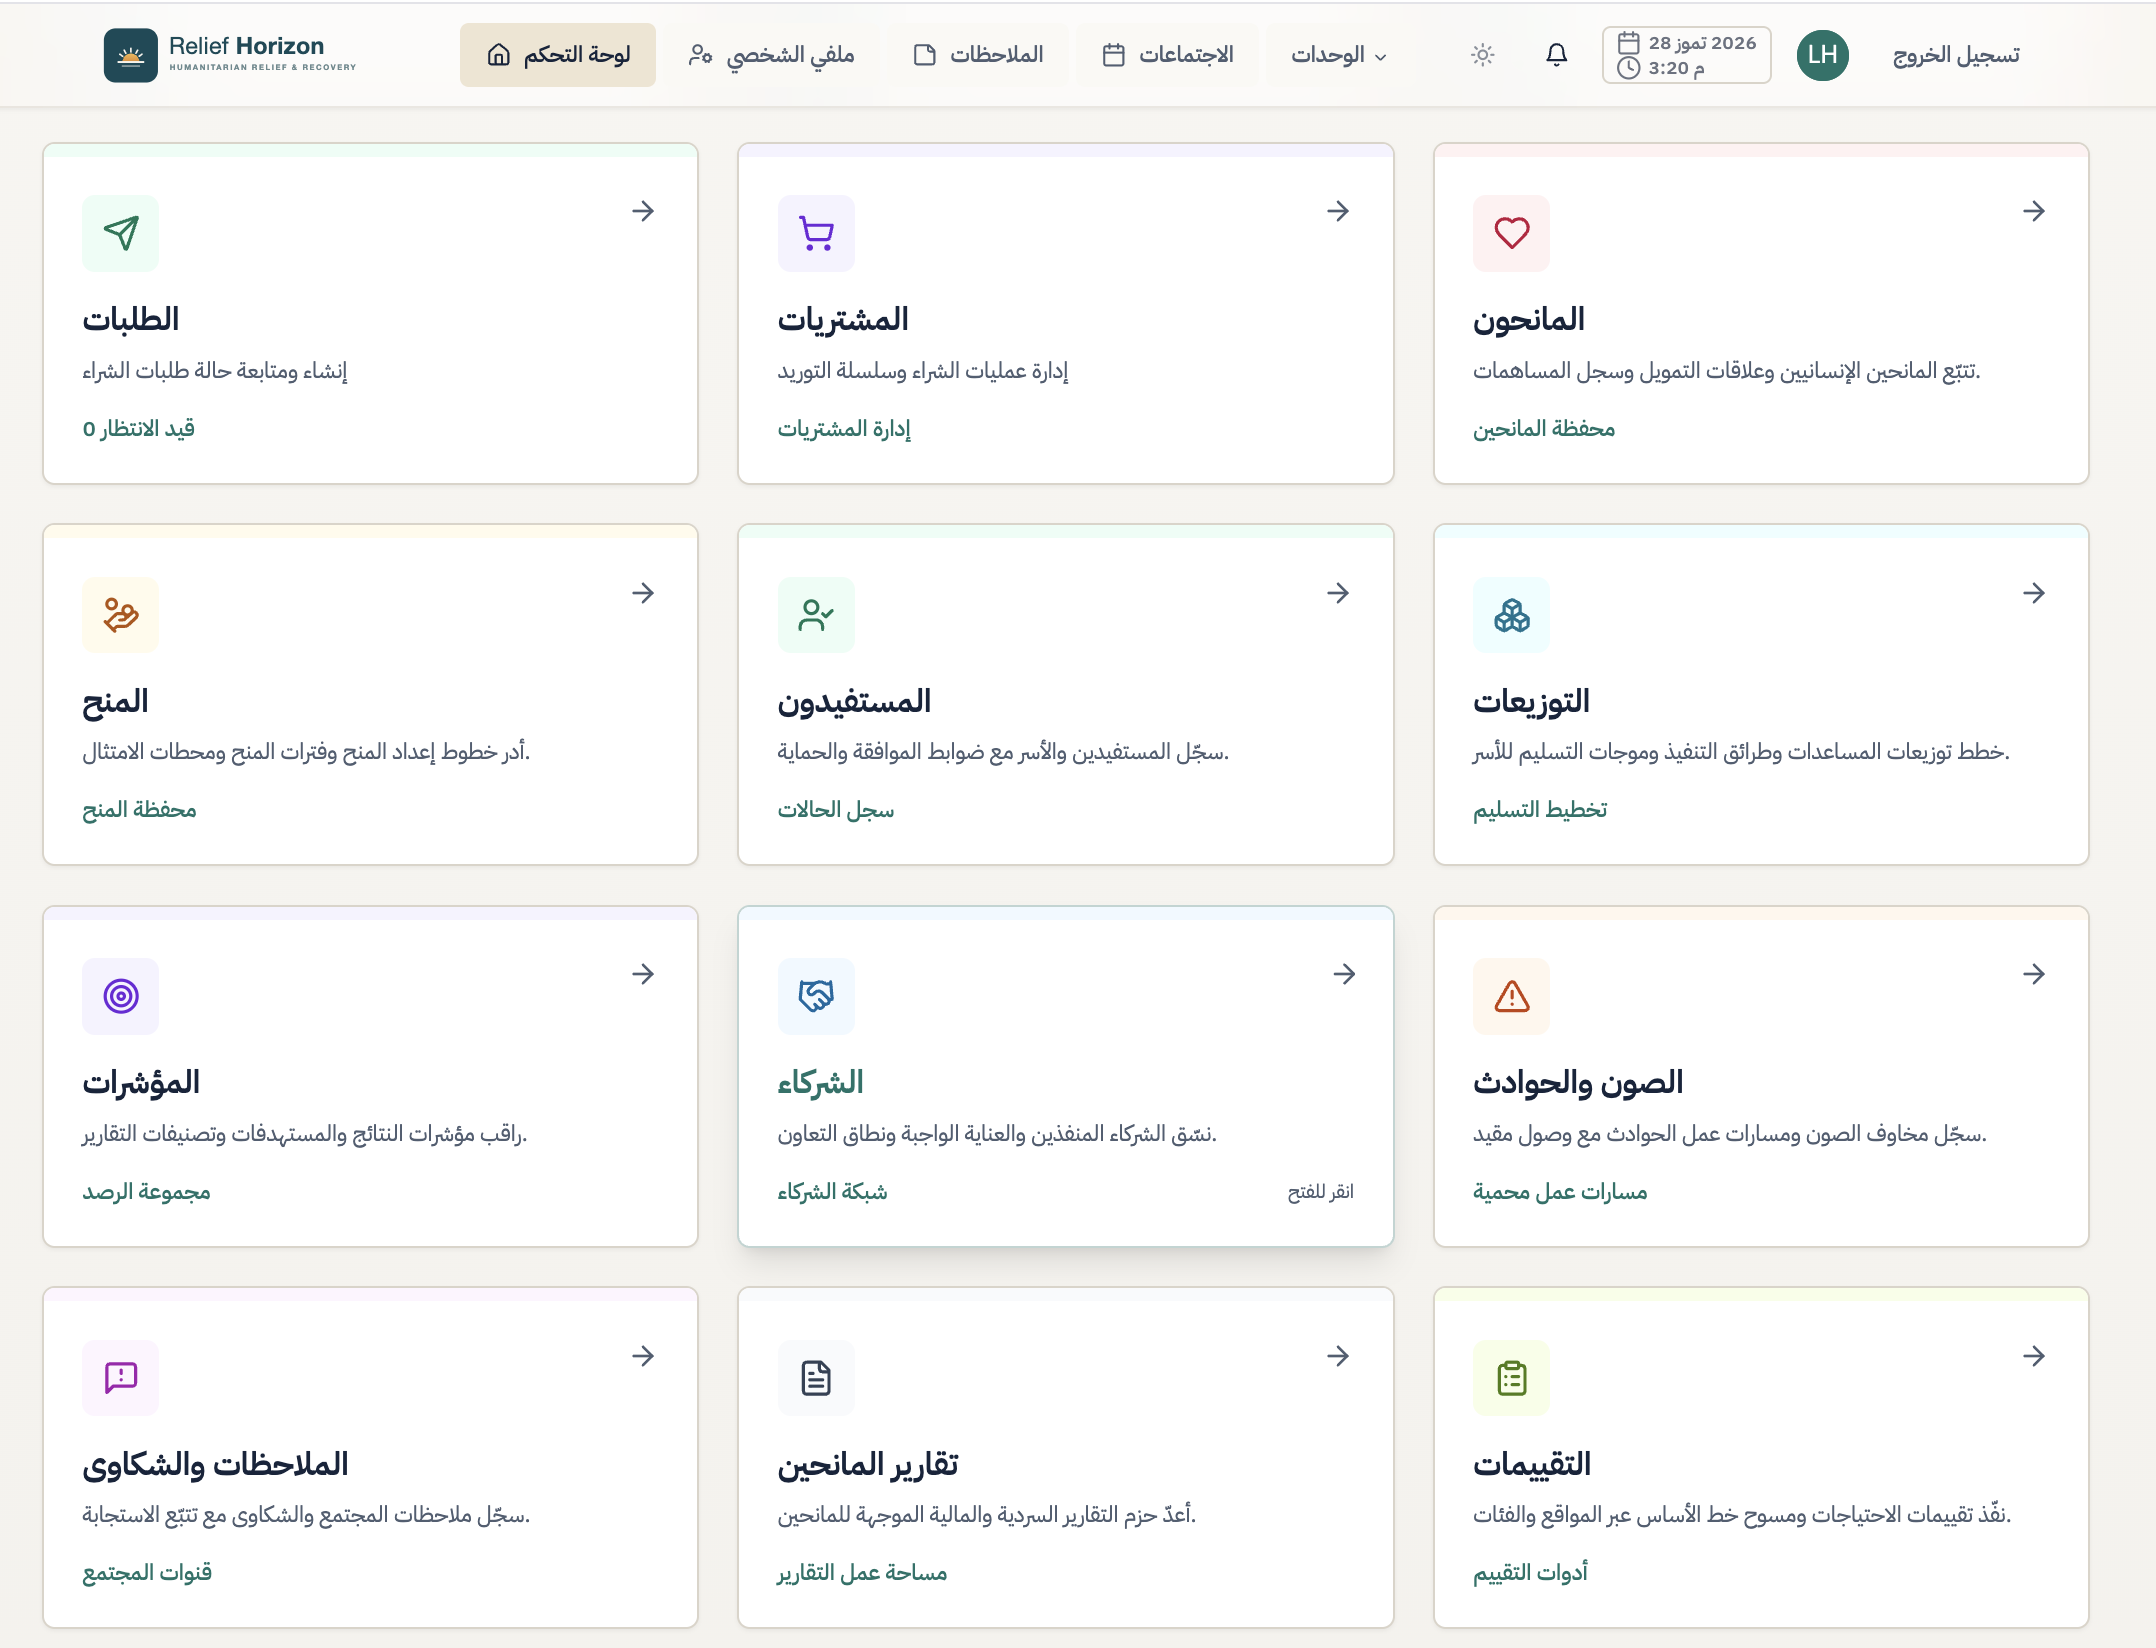Click the document icon on تقارير المانحين card
The height and width of the screenshot is (1648, 2156).
coord(816,1377)
